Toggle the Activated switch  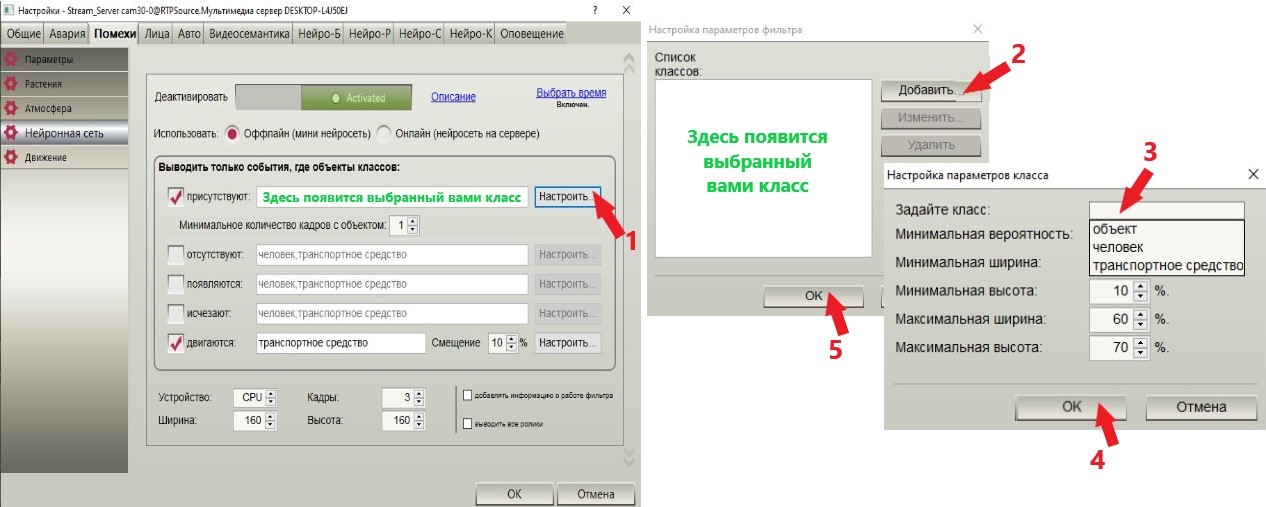pyautogui.click(x=324, y=97)
